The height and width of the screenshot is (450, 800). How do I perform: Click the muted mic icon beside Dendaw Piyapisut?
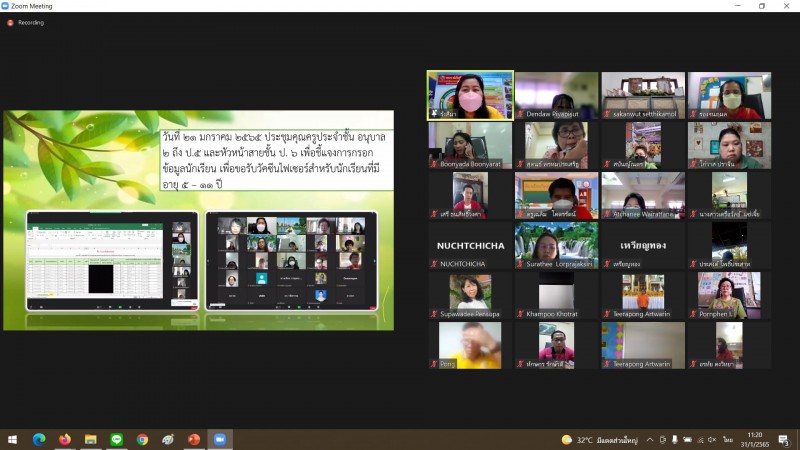tap(520, 114)
